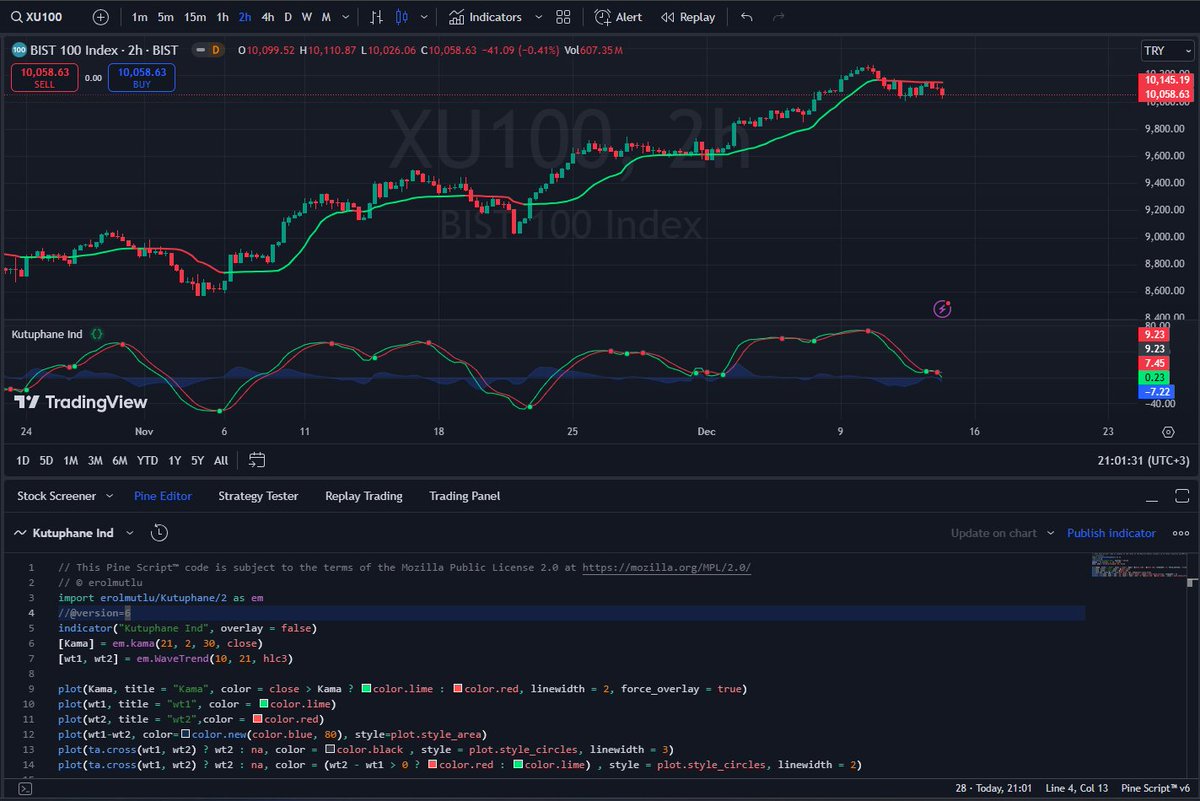Open indicator templates grid icon
The height and width of the screenshot is (801, 1200).
click(x=563, y=17)
